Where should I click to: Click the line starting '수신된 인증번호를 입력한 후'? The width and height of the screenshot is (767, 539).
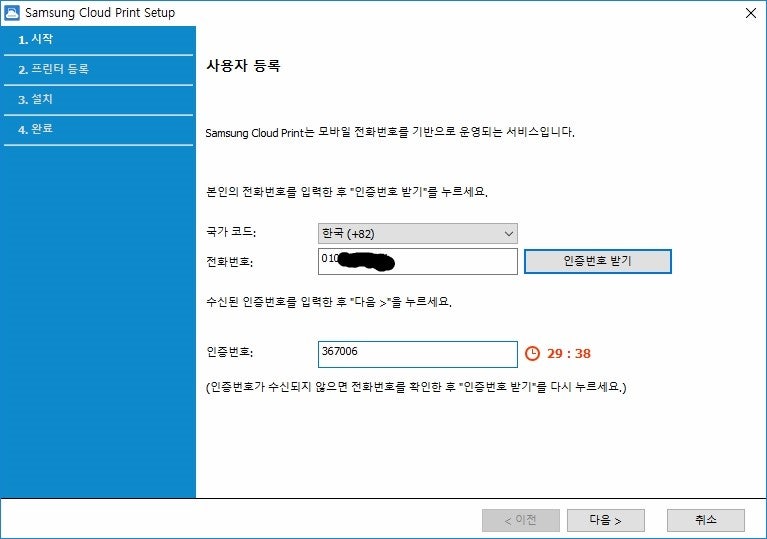click(329, 302)
